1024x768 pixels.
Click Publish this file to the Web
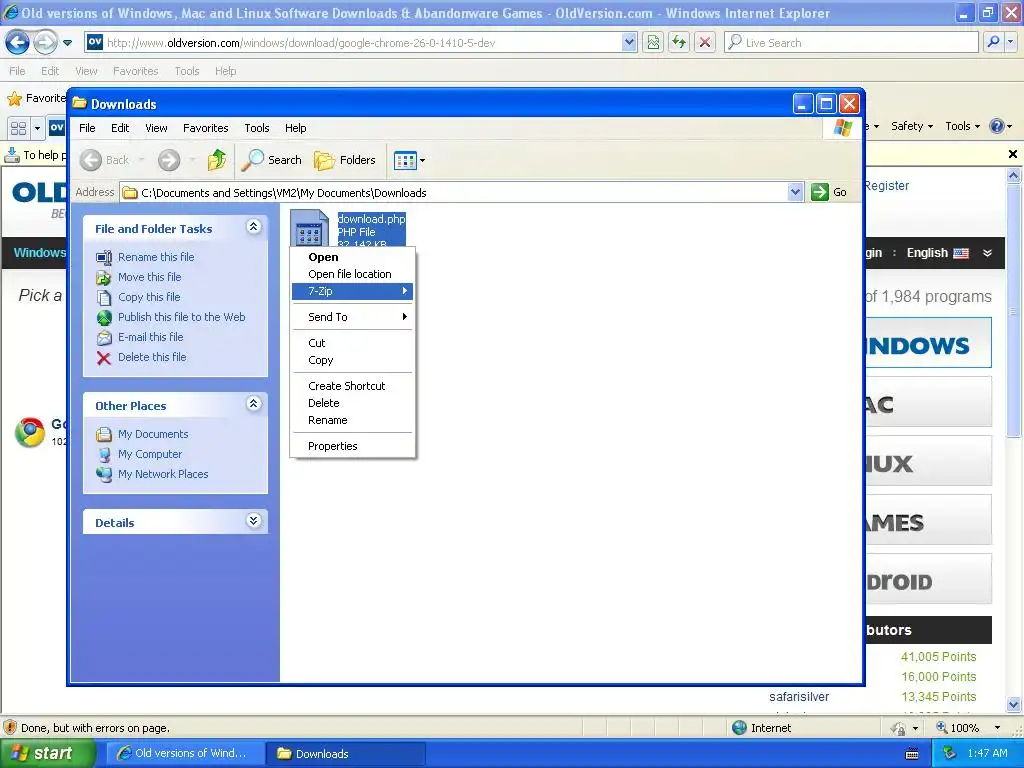coord(170,317)
